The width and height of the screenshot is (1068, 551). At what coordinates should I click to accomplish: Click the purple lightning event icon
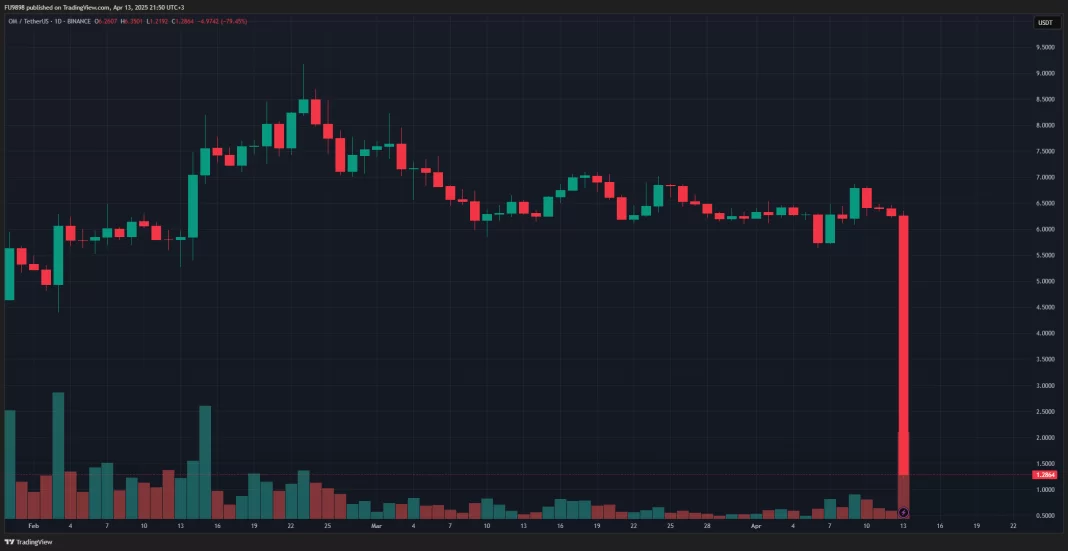pos(904,512)
